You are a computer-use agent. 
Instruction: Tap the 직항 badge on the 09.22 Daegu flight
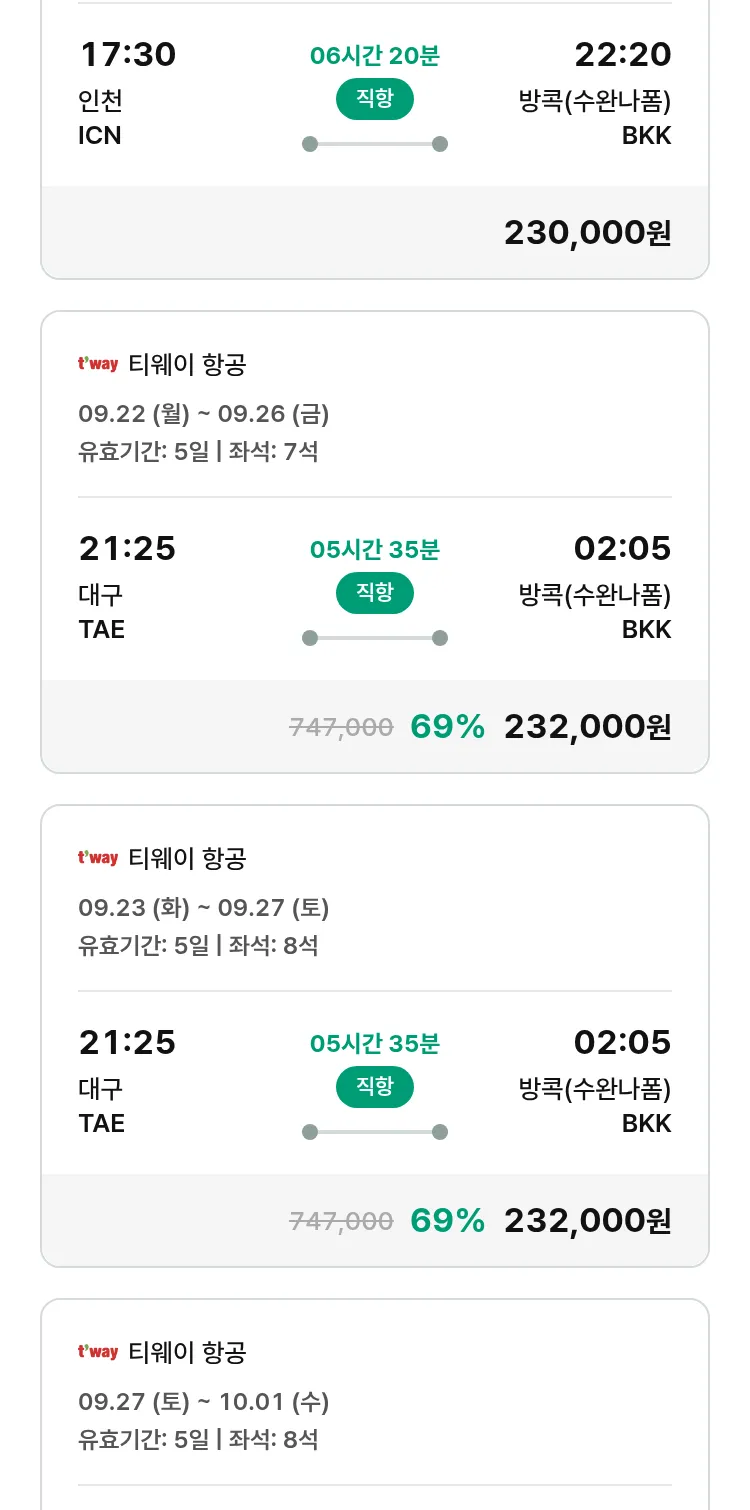coord(374,593)
